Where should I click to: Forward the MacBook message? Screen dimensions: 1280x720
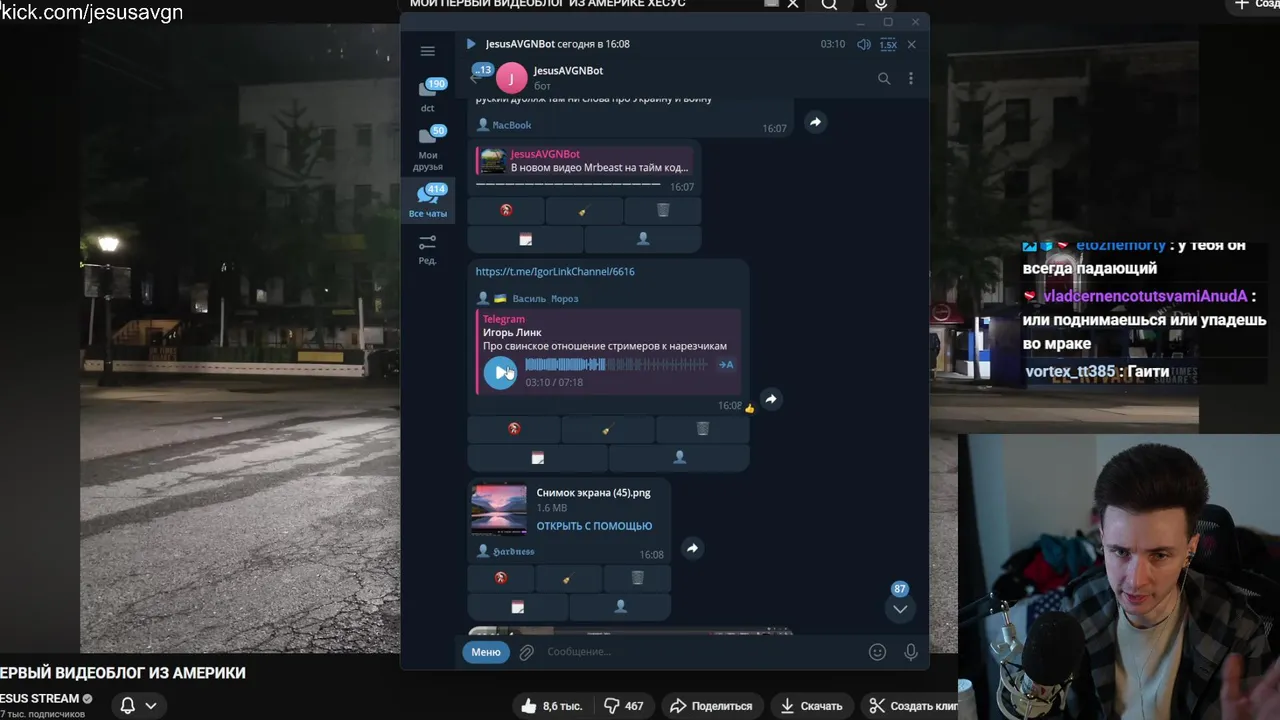point(815,122)
